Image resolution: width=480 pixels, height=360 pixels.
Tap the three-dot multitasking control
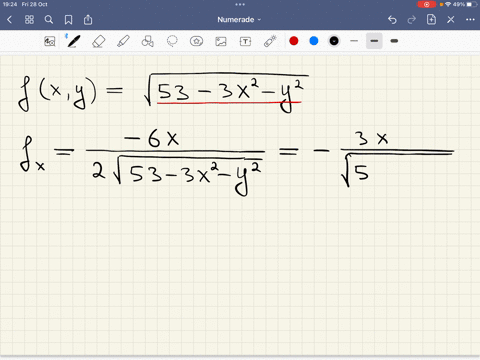(240, 4)
